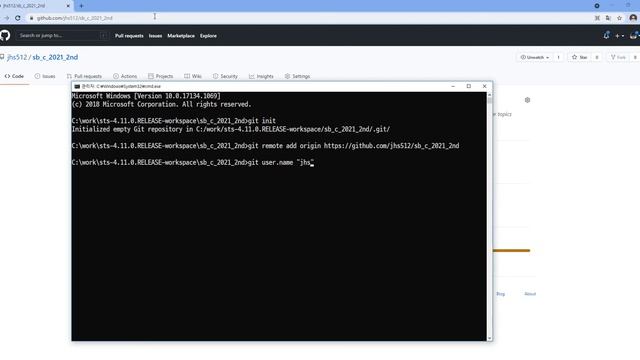This screenshot has height=360, width=640.
Task: Open GitHub notifications bell
Action: [607, 36]
